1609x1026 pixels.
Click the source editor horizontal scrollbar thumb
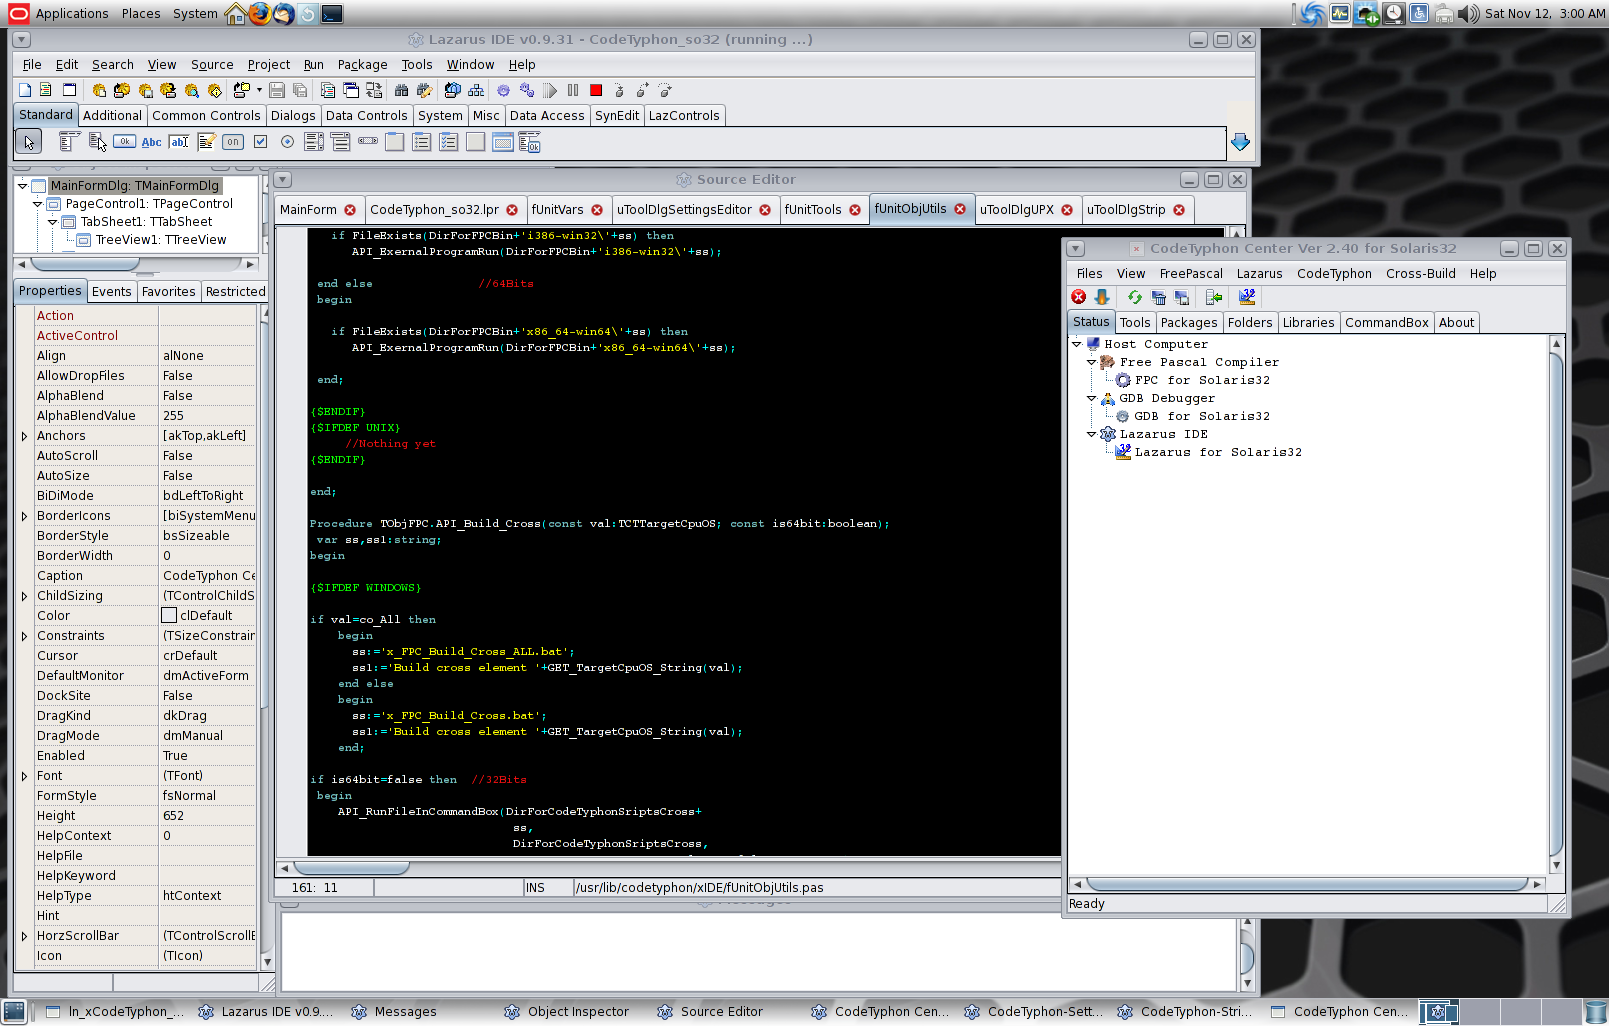(351, 868)
